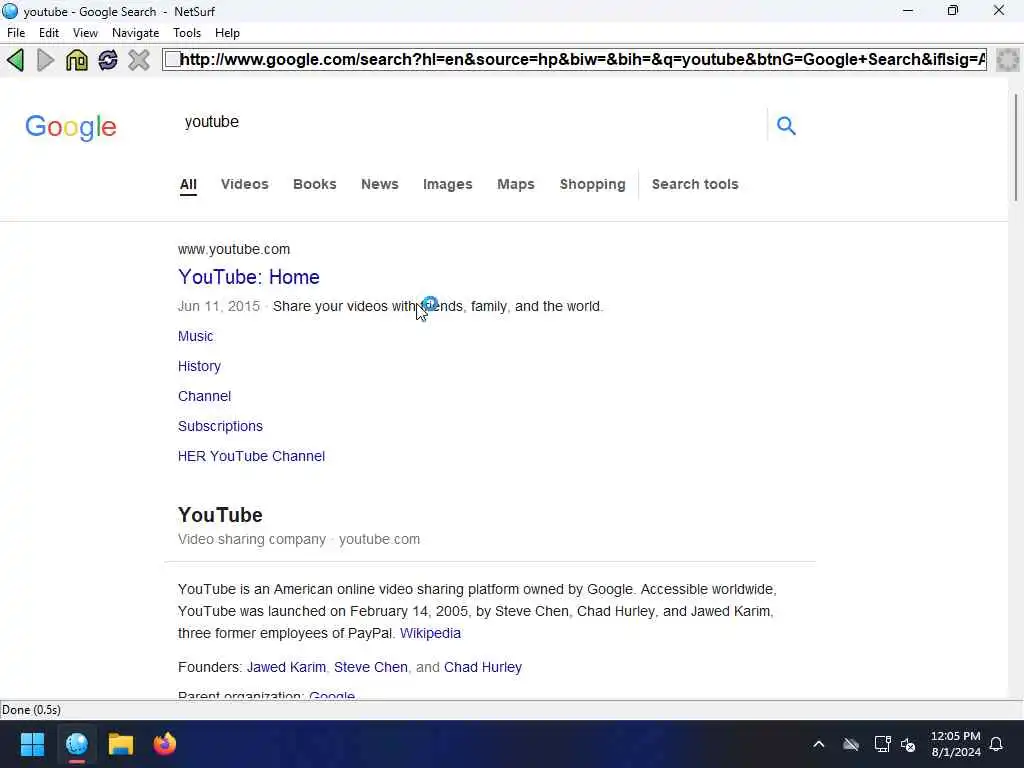Image resolution: width=1024 pixels, height=768 pixels.
Task: Stop loading with the X icon
Action: tap(138, 60)
